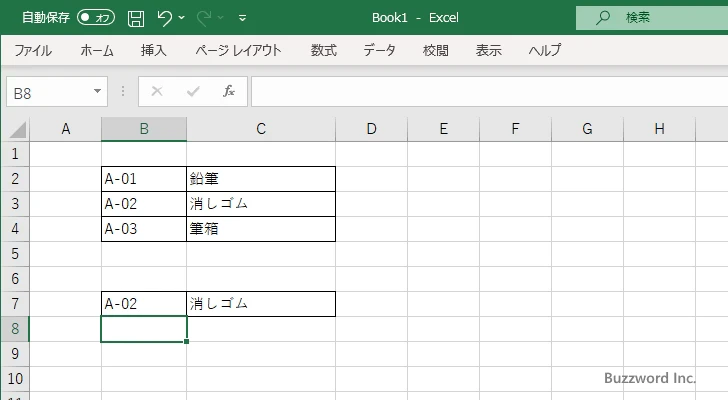Go to the 数式 tab
This screenshot has width=728, height=400.
tap(324, 50)
